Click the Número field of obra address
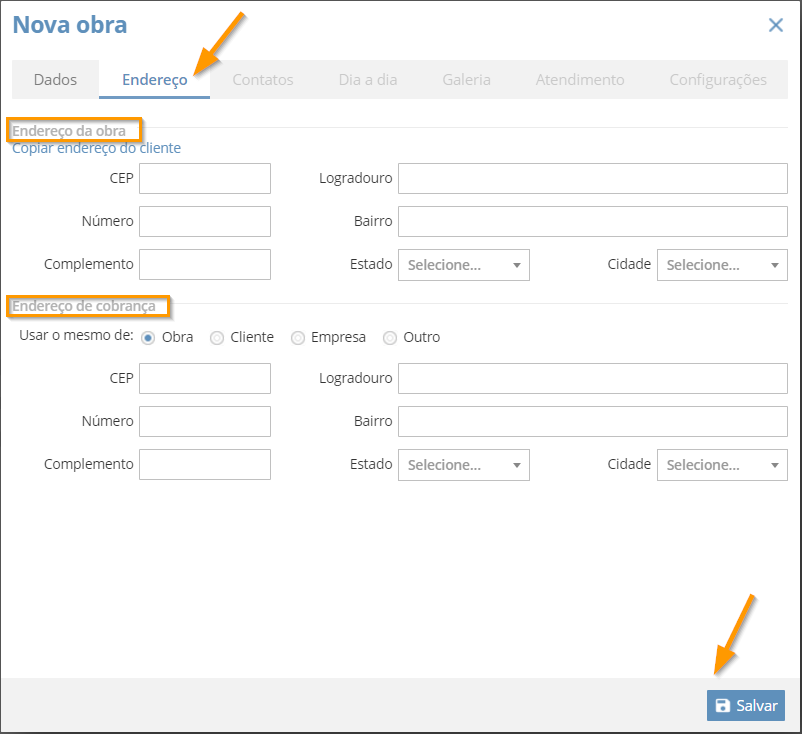802x734 pixels. click(205, 221)
